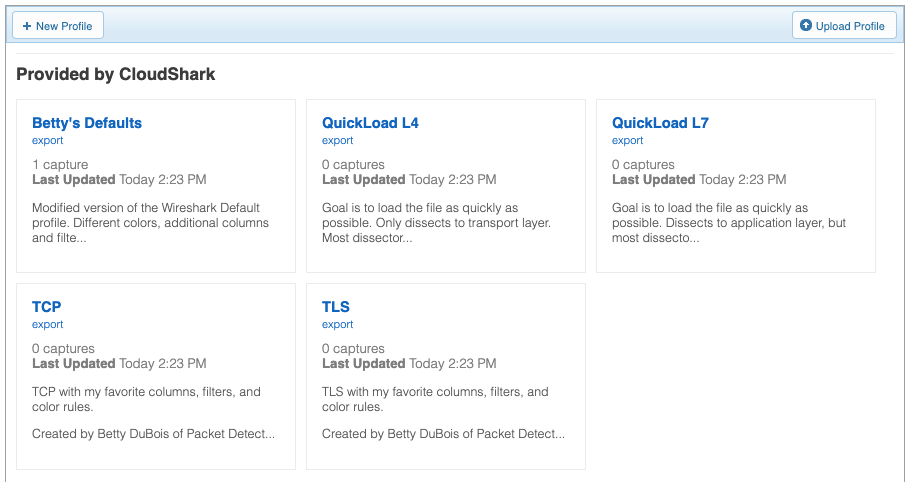Open the TLS profile title
Image resolution: width=912 pixels, height=482 pixels.
pyautogui.click(x=336, y=306)
